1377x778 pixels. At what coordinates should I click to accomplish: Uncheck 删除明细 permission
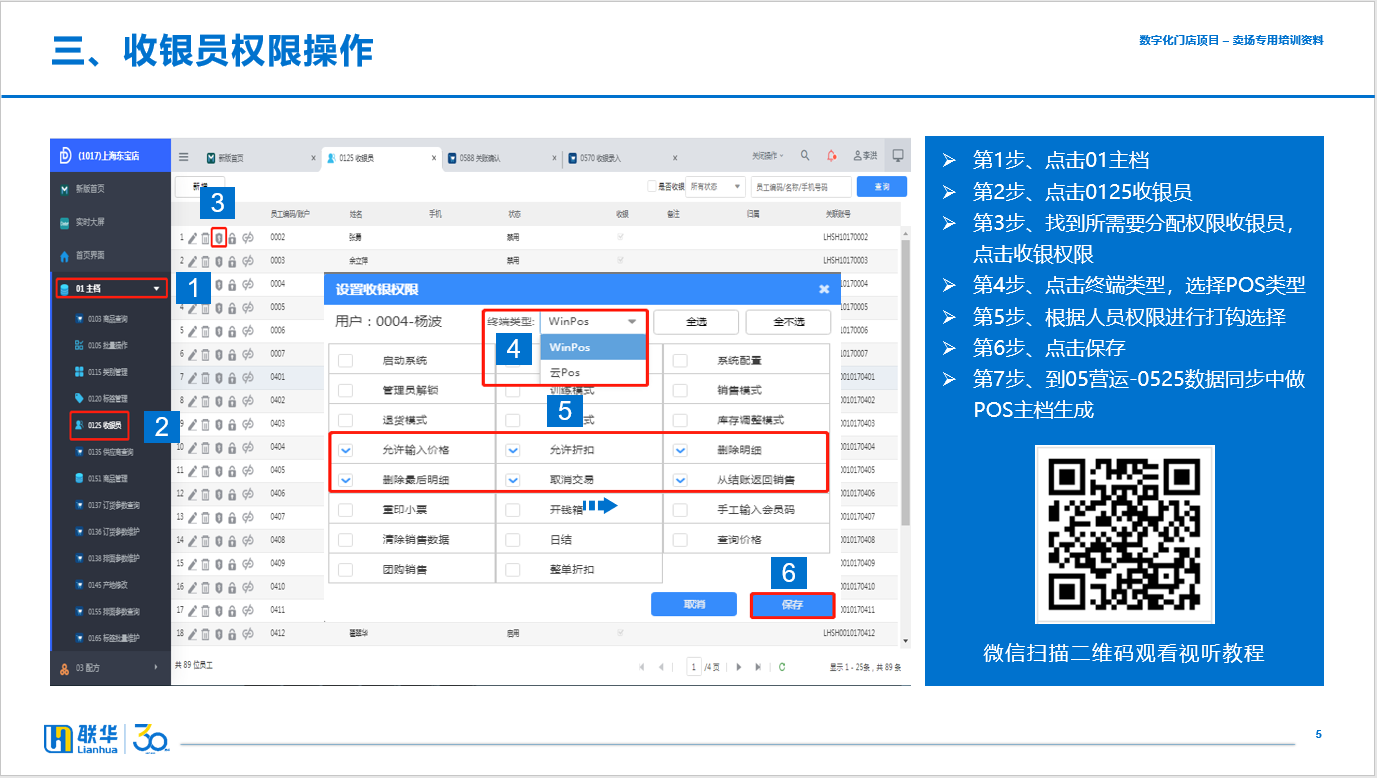(680, 450)
